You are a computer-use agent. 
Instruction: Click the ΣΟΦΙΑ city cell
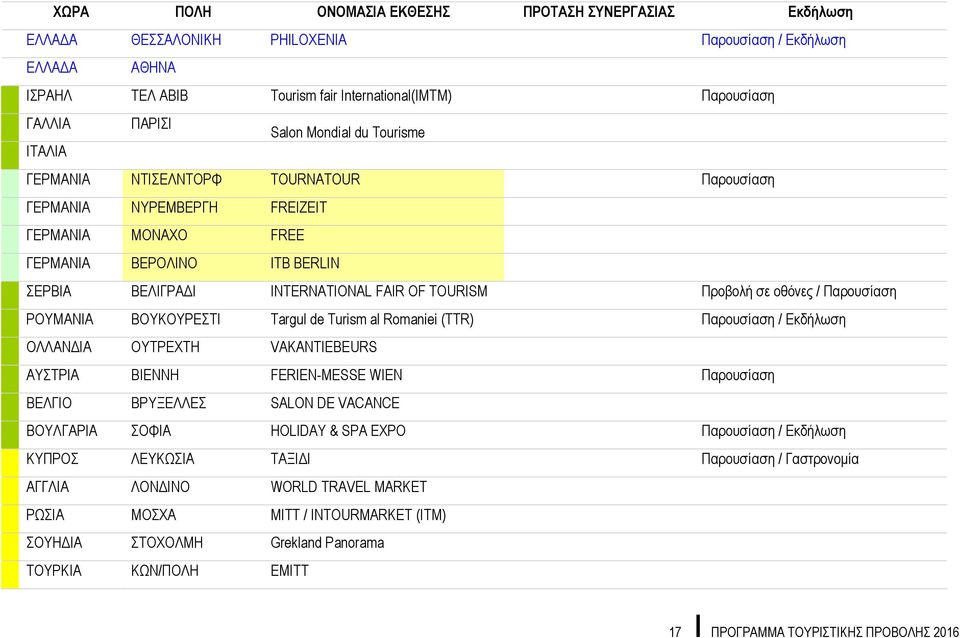(x=151, y=431)
